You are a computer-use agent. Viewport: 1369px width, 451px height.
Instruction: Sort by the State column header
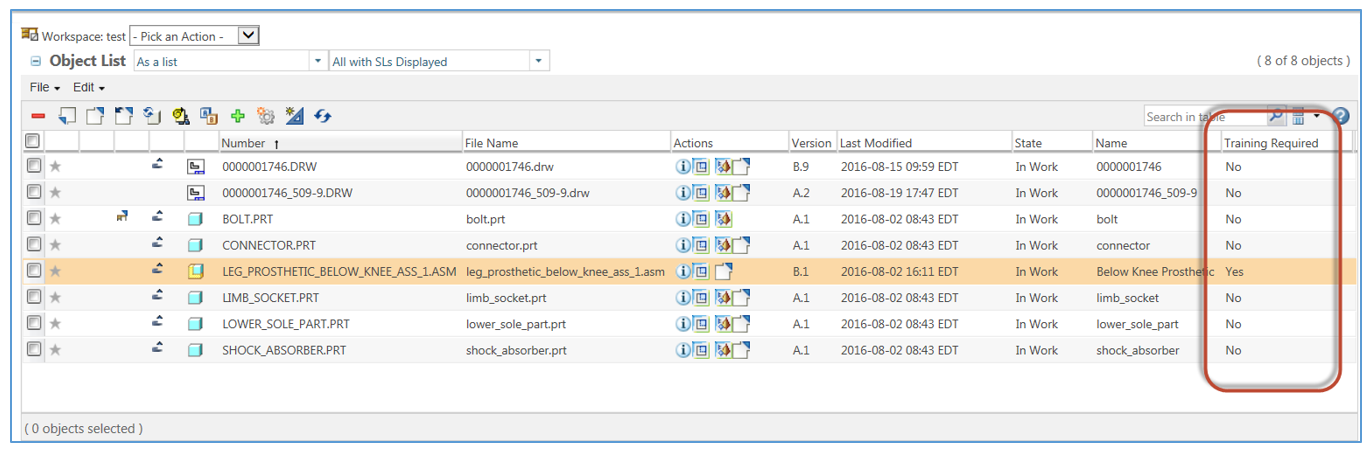click(1051, 143)
